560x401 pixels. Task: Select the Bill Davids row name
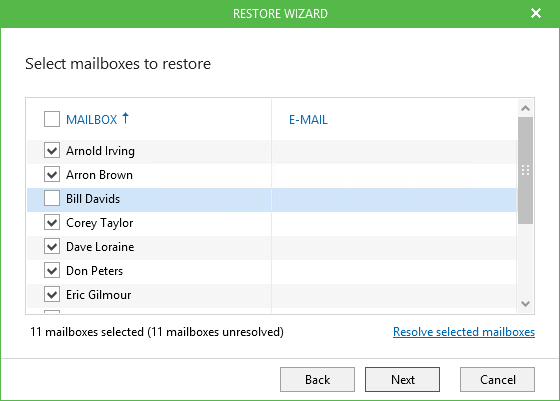[x=93, y=199]
